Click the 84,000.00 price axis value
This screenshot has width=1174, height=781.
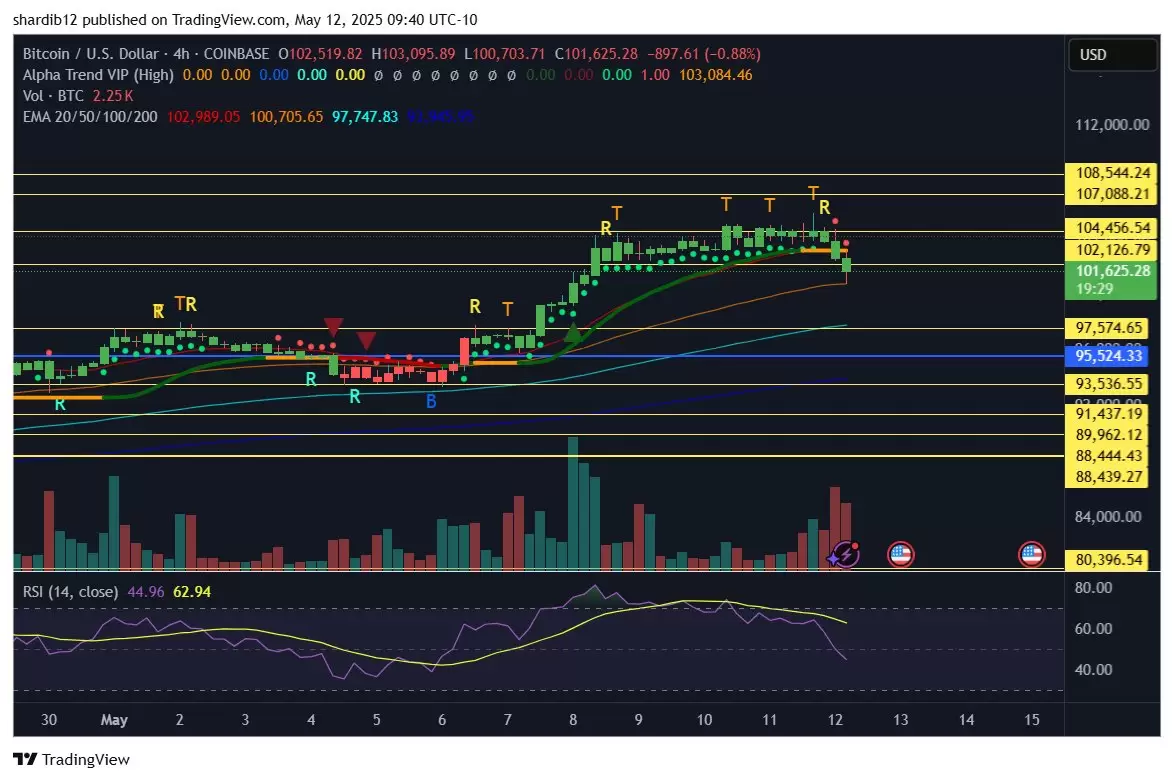(1108, 517)
